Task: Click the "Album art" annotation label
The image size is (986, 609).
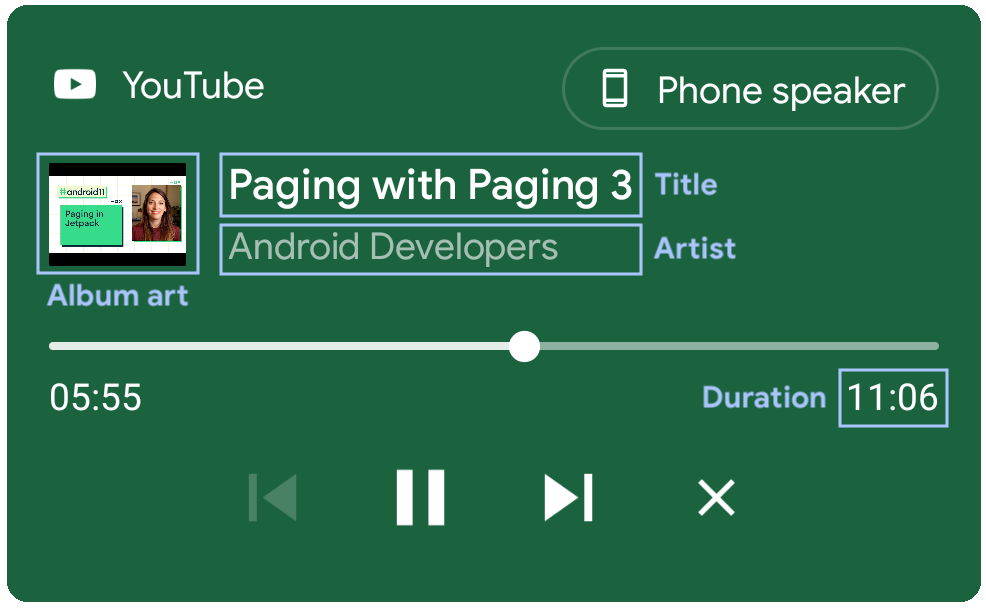Action: pos(117,296)
